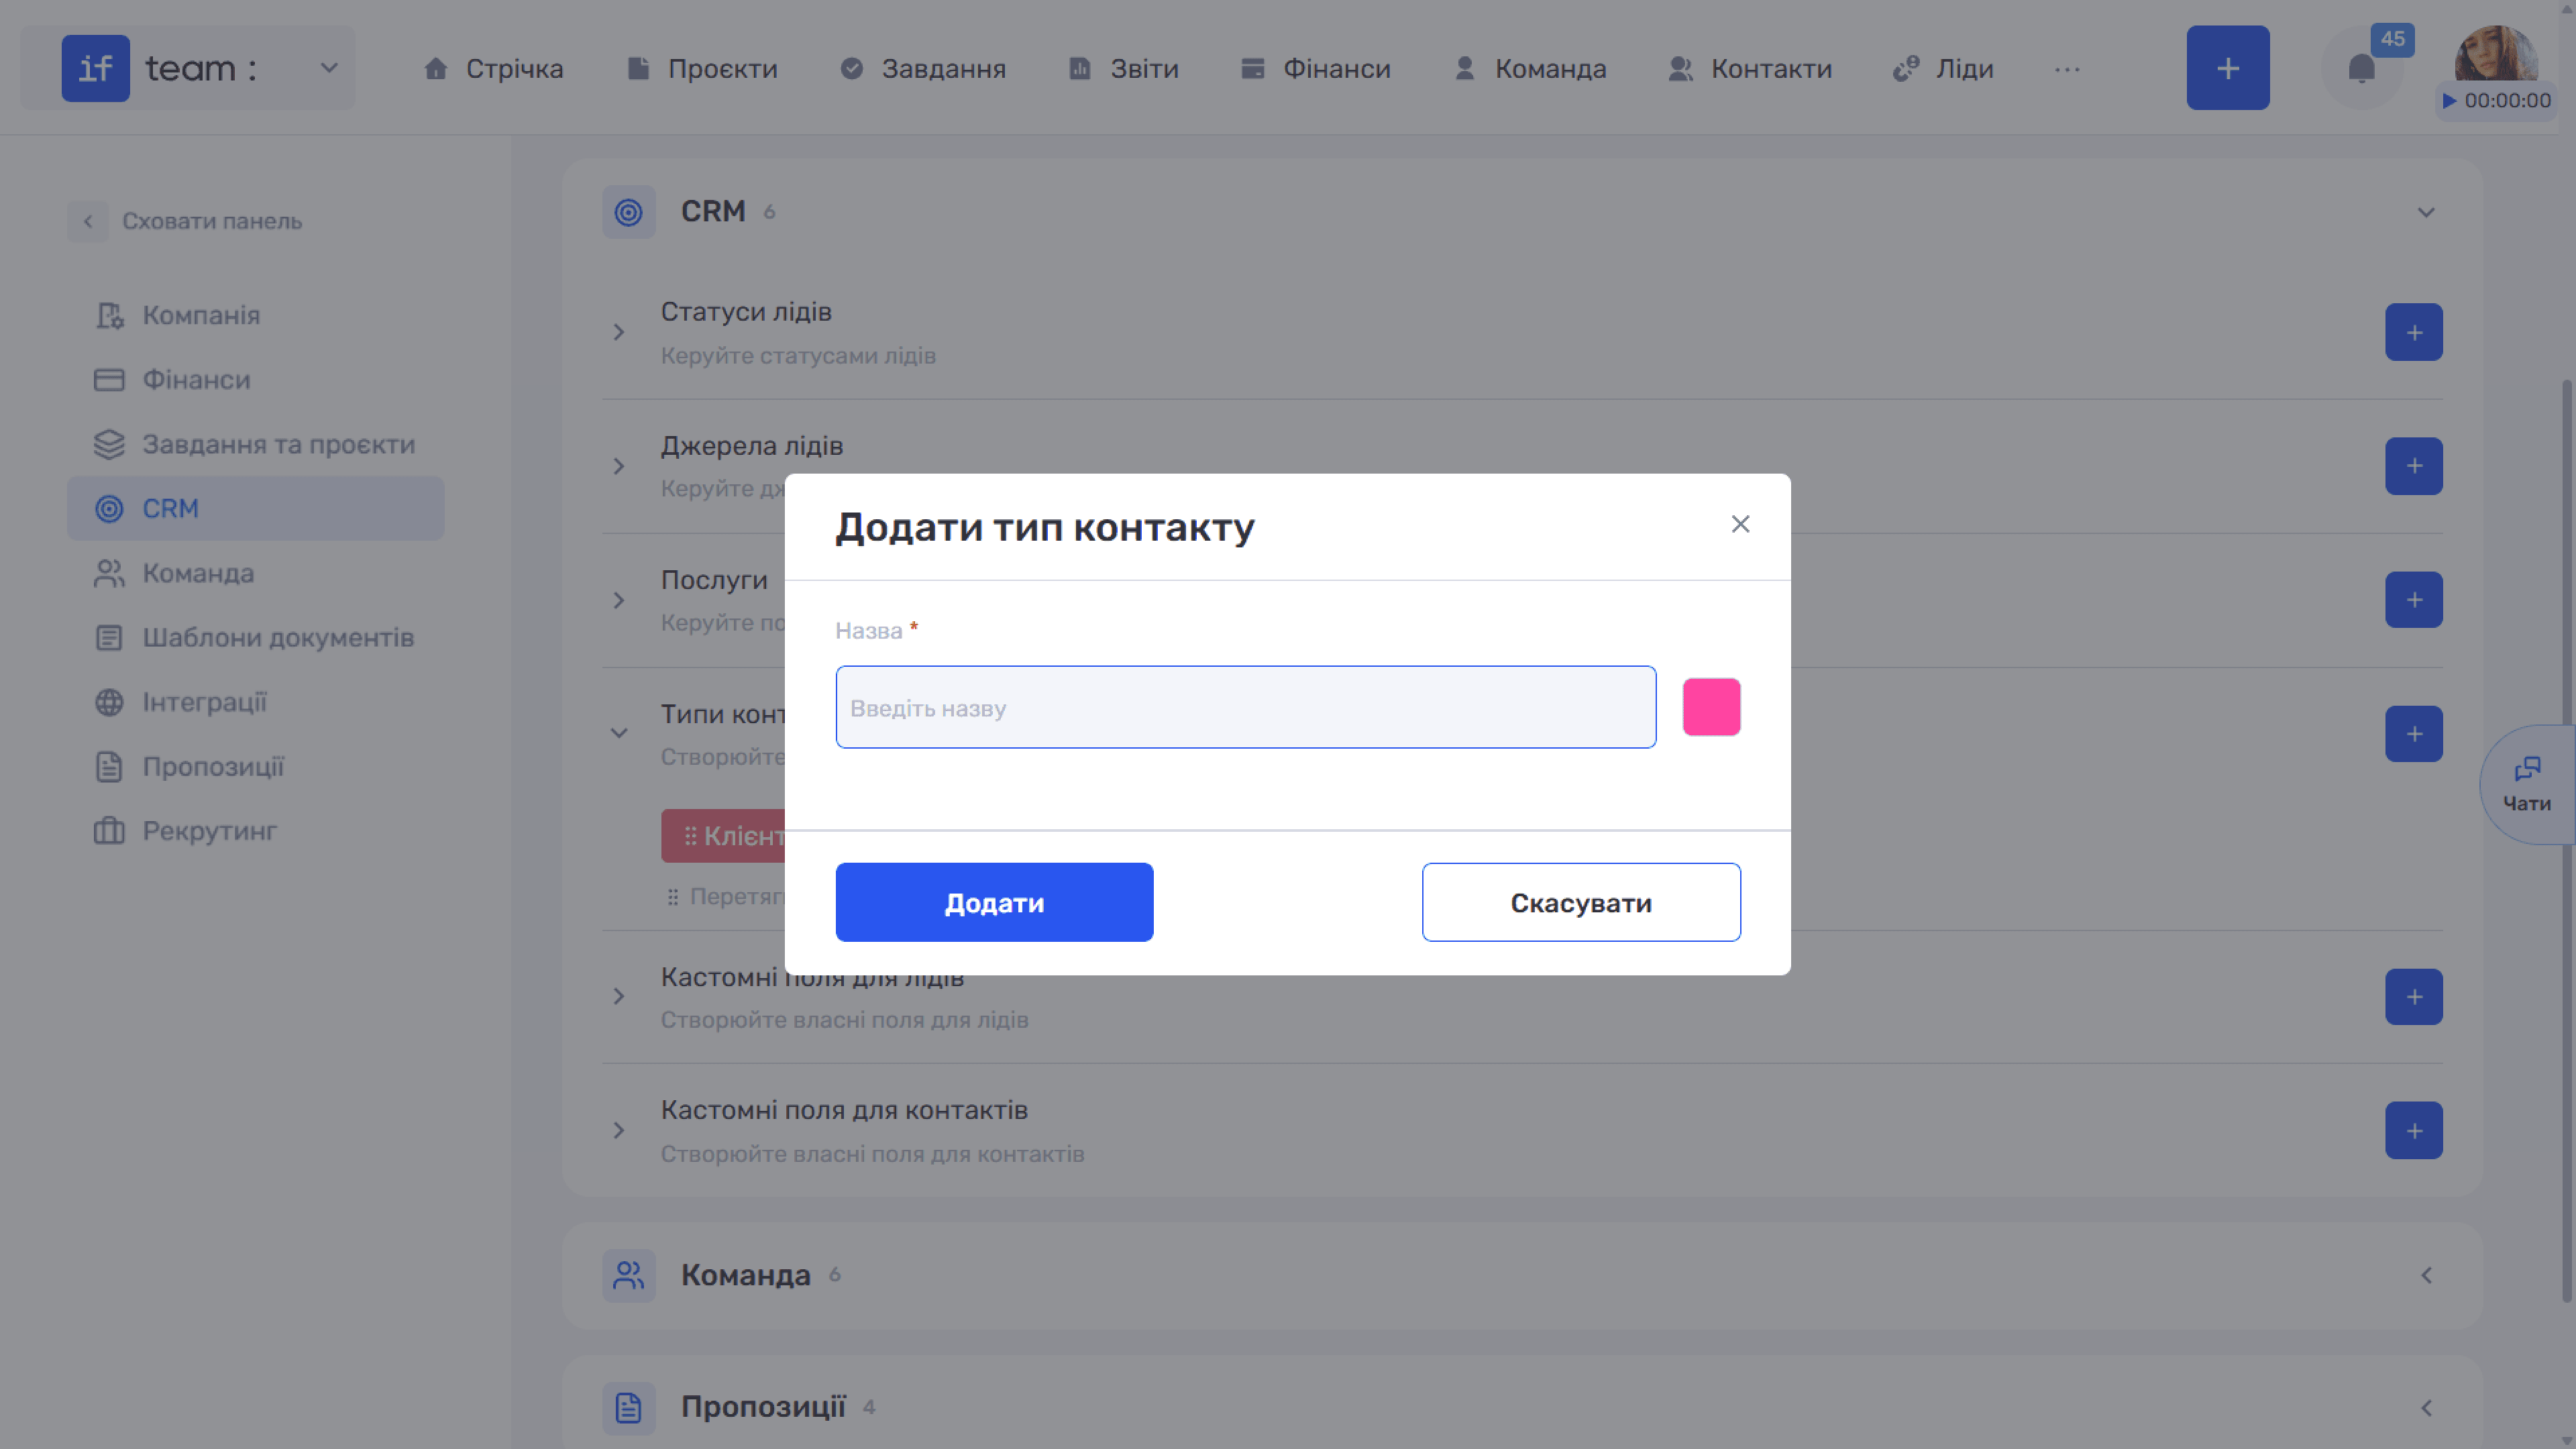Collapse the CRM settings group chevron

click(x=2426, y=212)
